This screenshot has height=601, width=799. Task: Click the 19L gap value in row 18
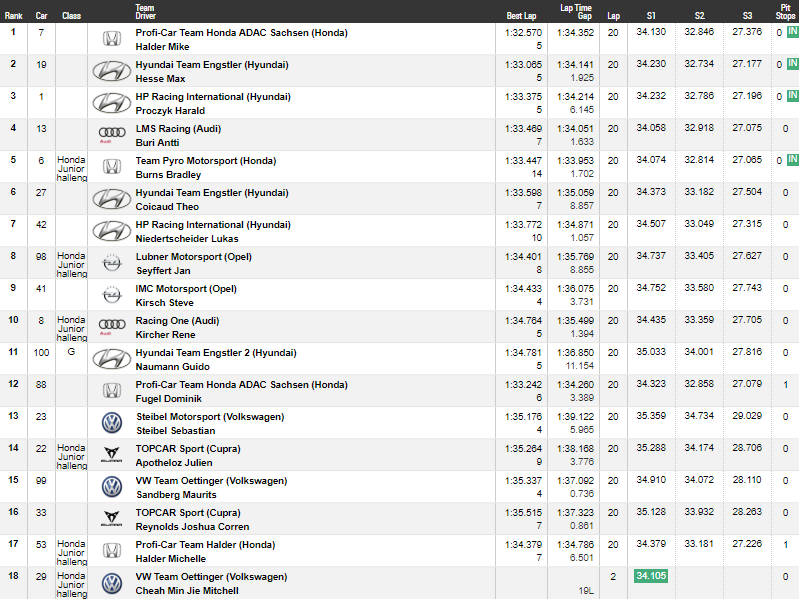pyautogui.click(x=586, y=591)
